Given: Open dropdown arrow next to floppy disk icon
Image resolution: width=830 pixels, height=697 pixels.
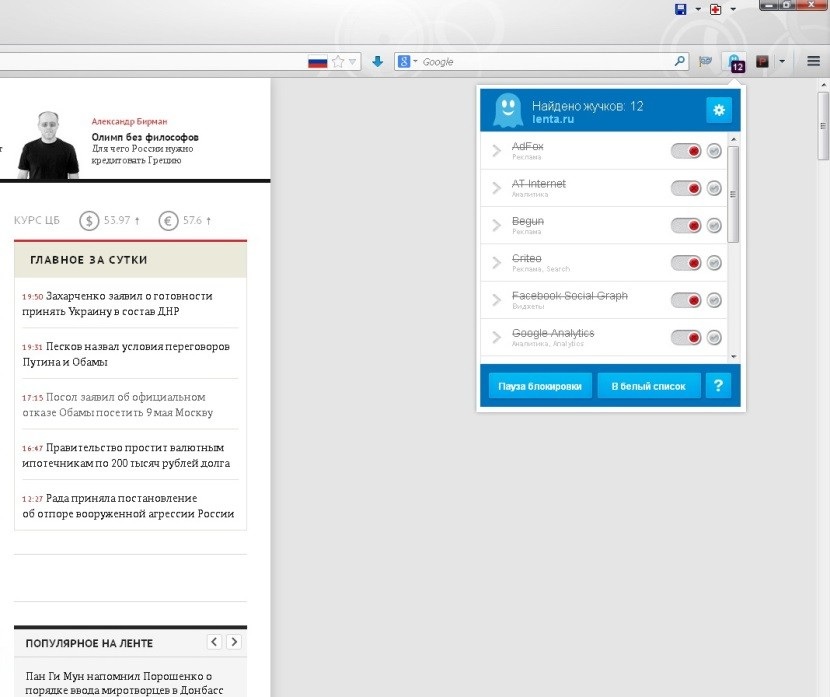Looking at the screenshot, I should [698, 9].
